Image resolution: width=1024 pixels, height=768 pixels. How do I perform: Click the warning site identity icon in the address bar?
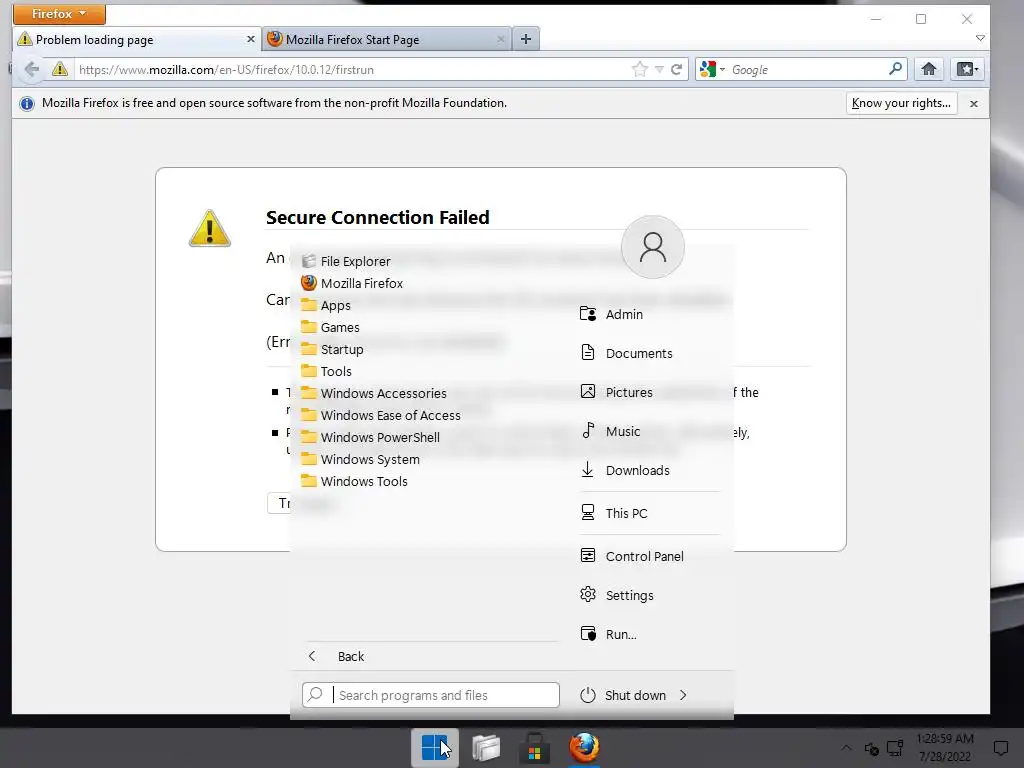[60, 69]
